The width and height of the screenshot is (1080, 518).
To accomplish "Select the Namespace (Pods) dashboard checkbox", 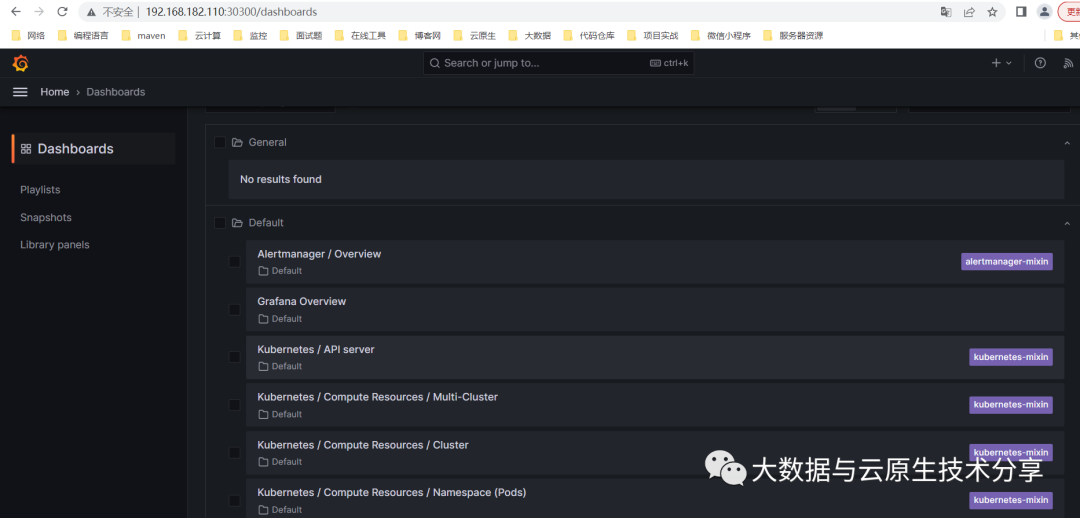I will point(235,501).
